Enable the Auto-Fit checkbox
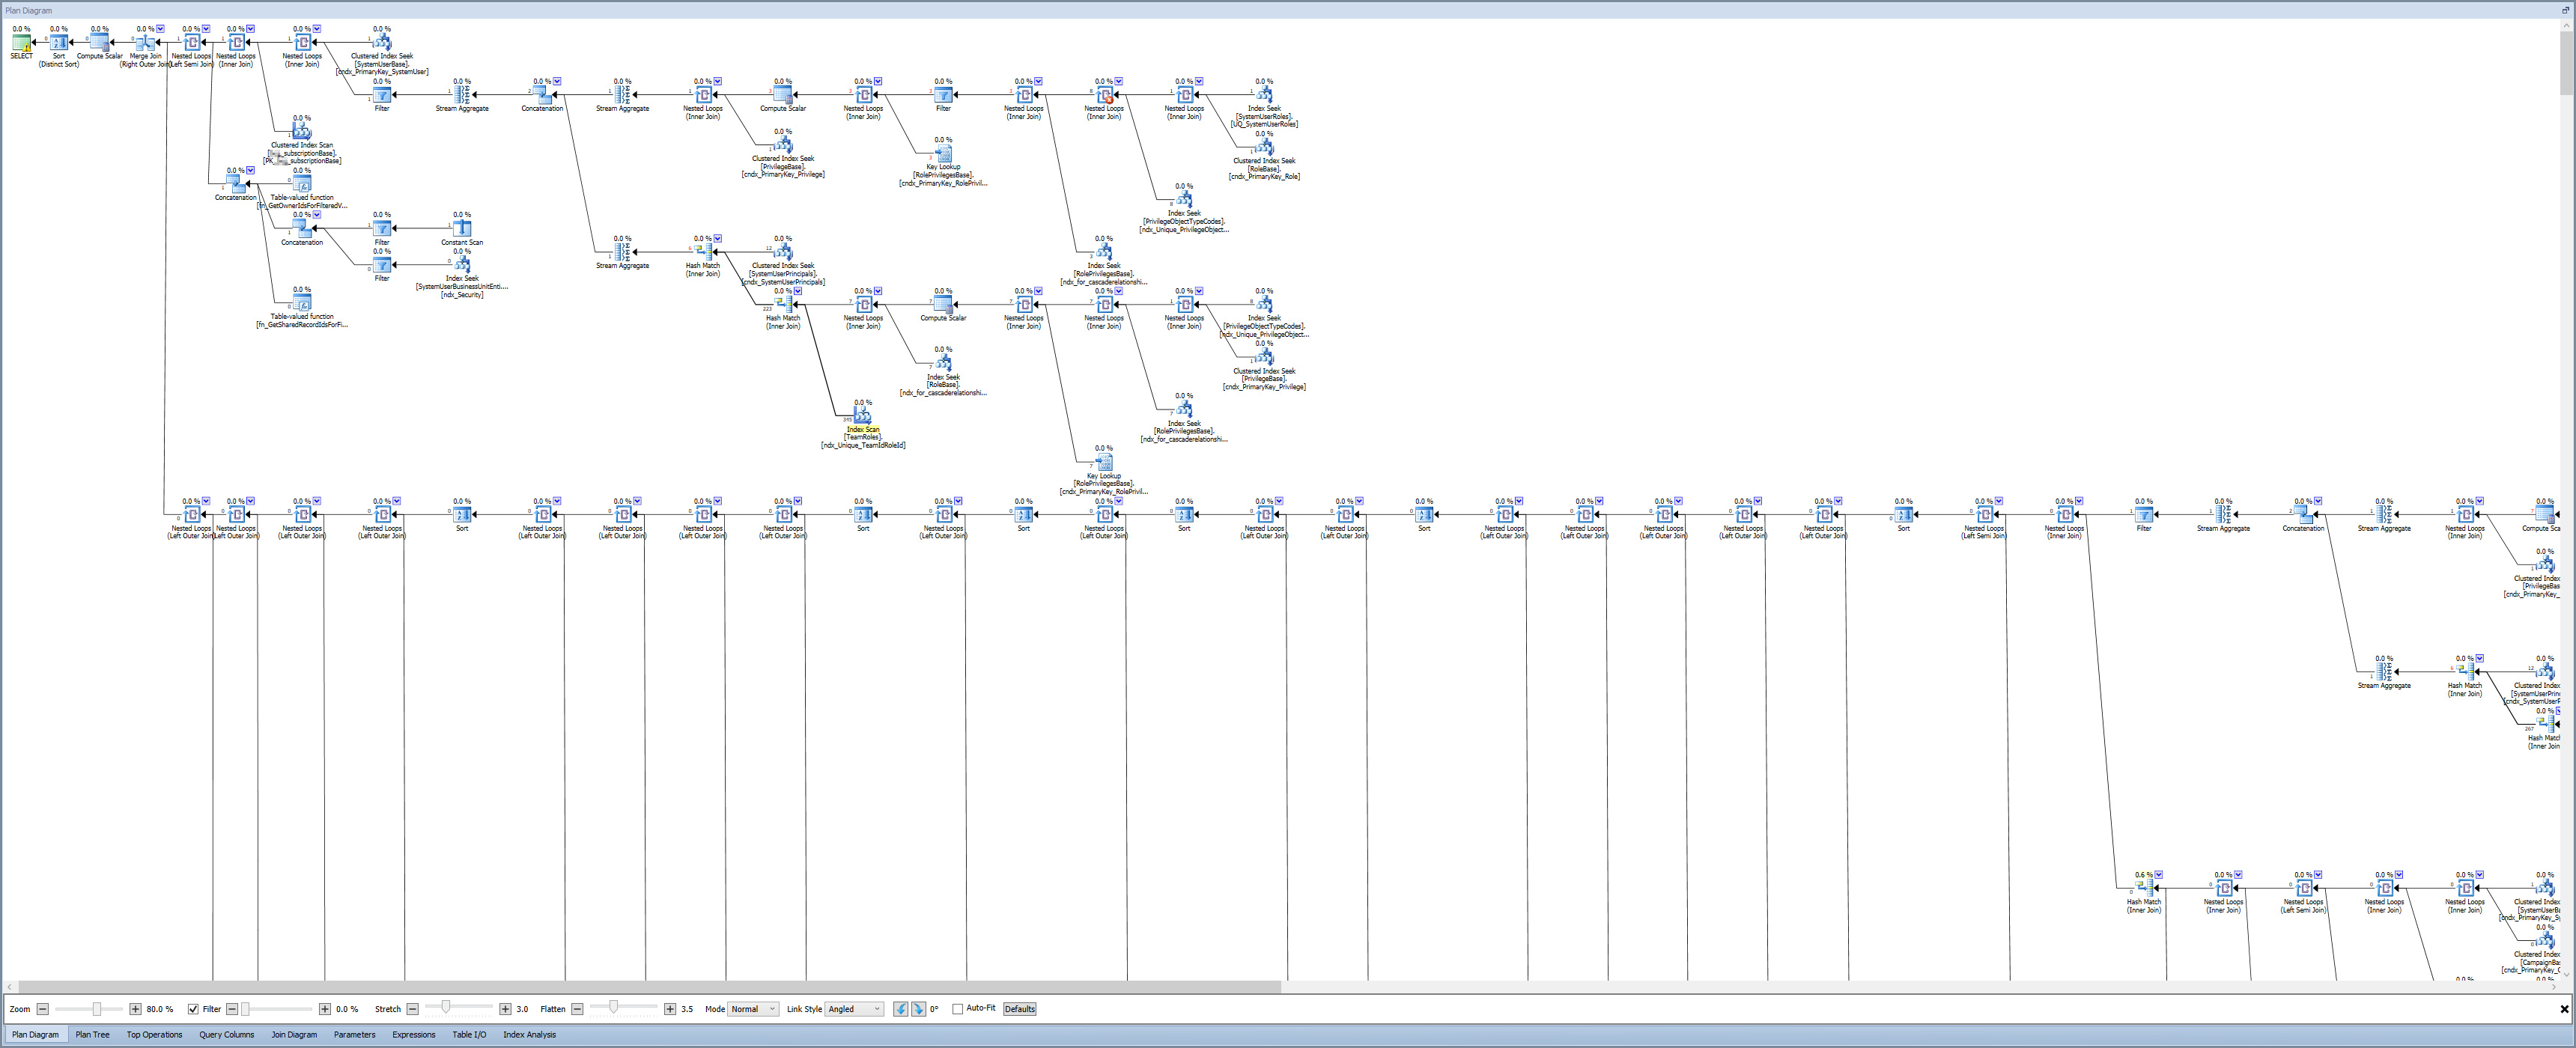Screen dimensions: 2576x1048 click(x=958, y=1009)
